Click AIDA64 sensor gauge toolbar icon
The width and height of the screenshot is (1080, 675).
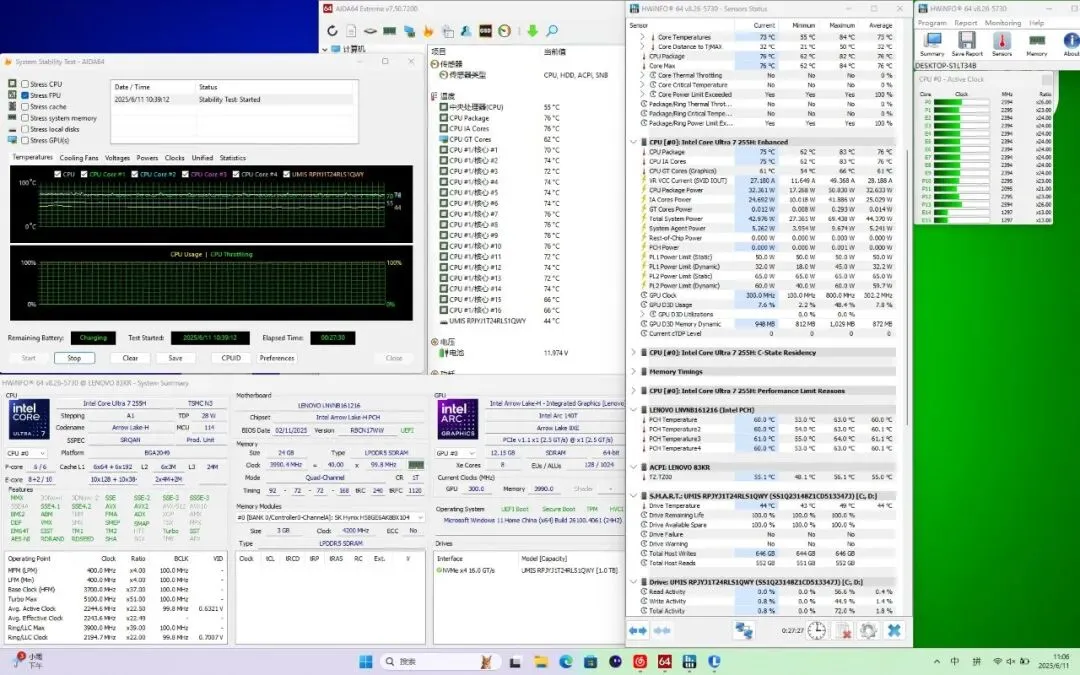505,31
